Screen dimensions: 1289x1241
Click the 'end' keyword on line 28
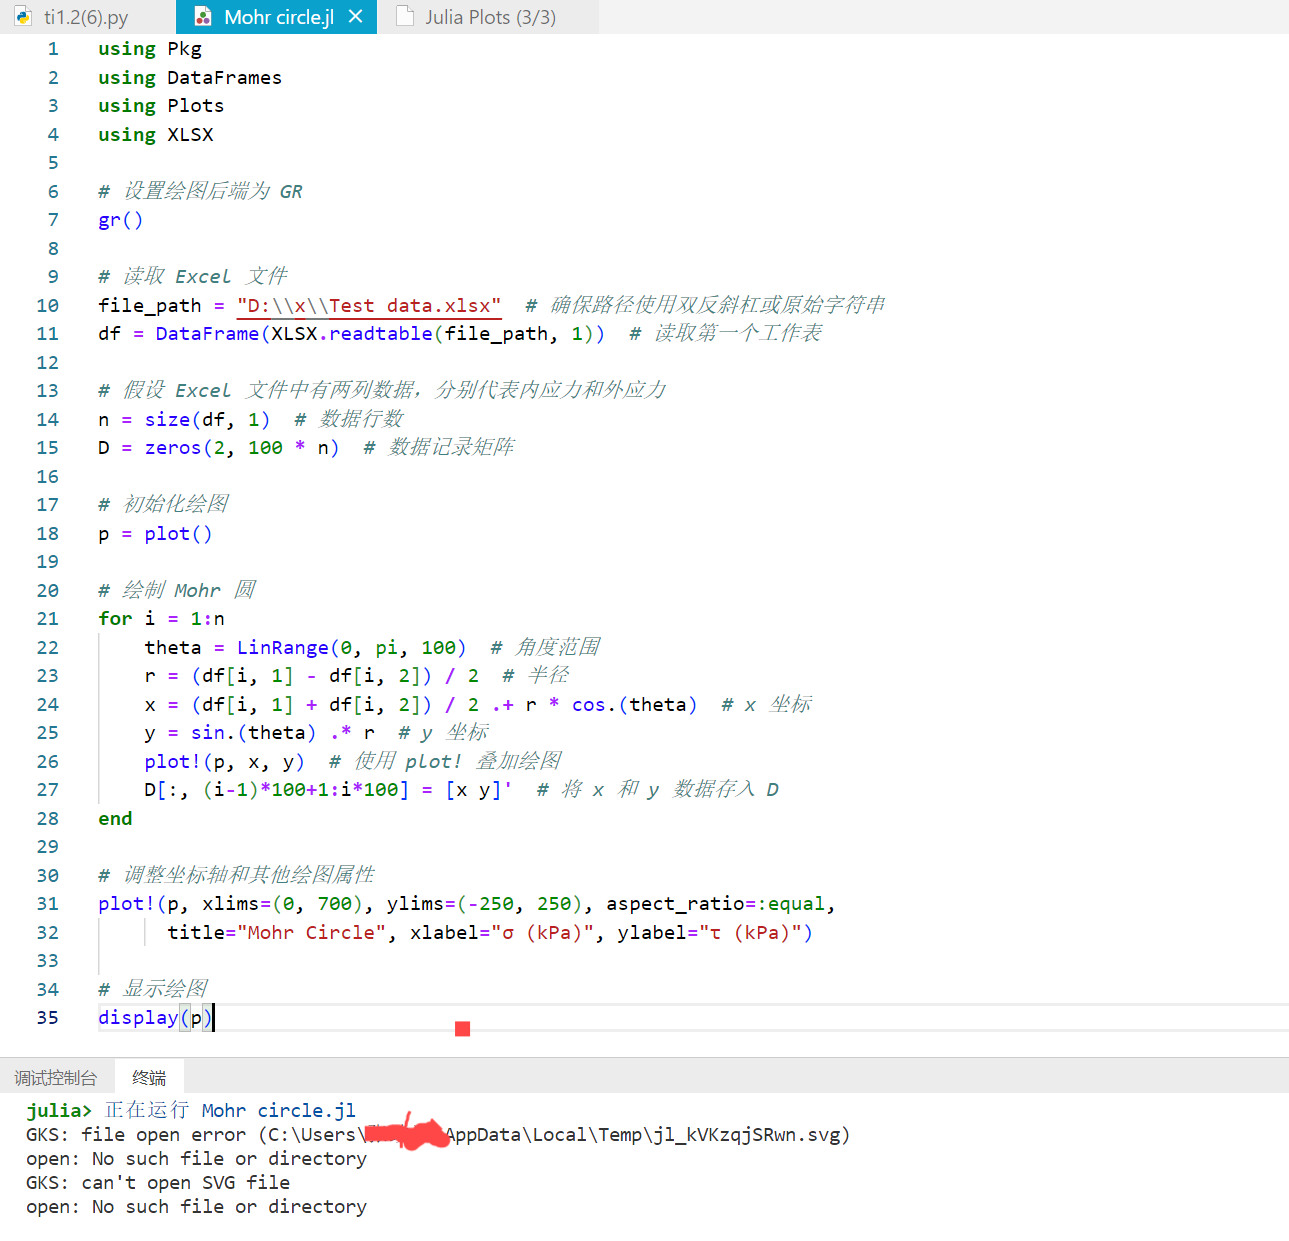coord(115,819)
